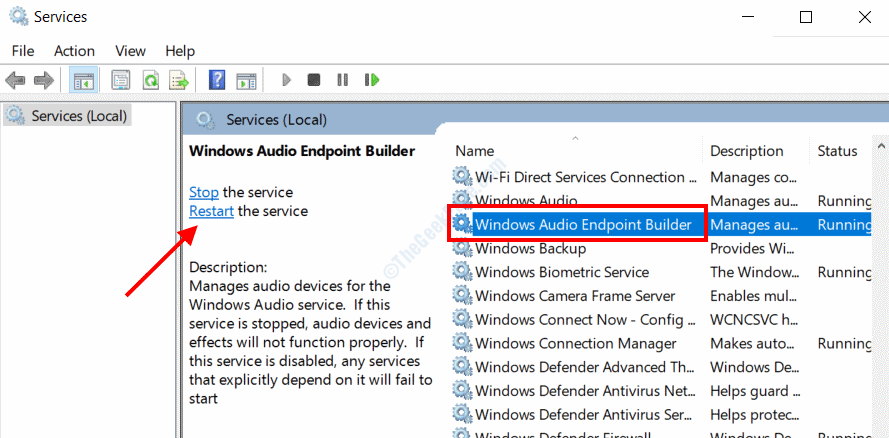Open the Properties toolbar icon
Viewport: 889px width, 438px height.
coord(120,80)
